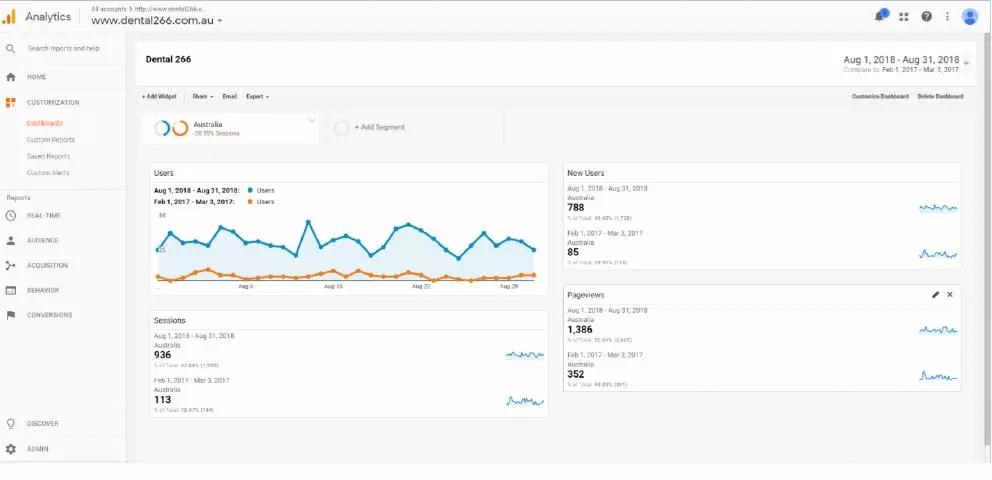This screenshot has height=480, width=992.
Task: Click the Conversions flag icon
Action: click(x=10, y=315)
